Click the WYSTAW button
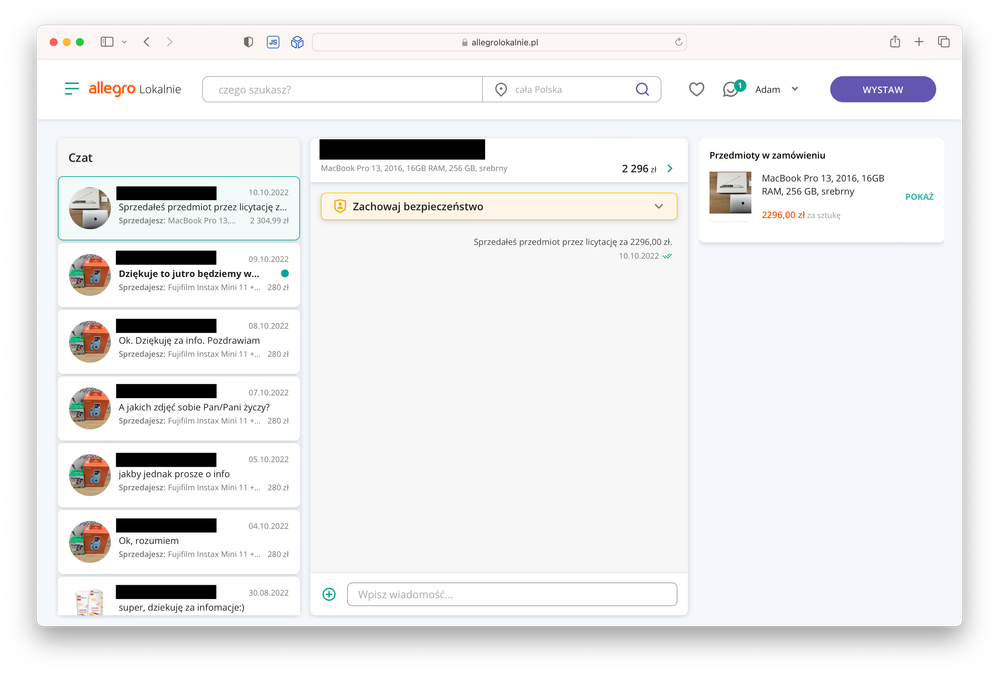The width and height of the screenshot is (999, 675). pos(882,89)
